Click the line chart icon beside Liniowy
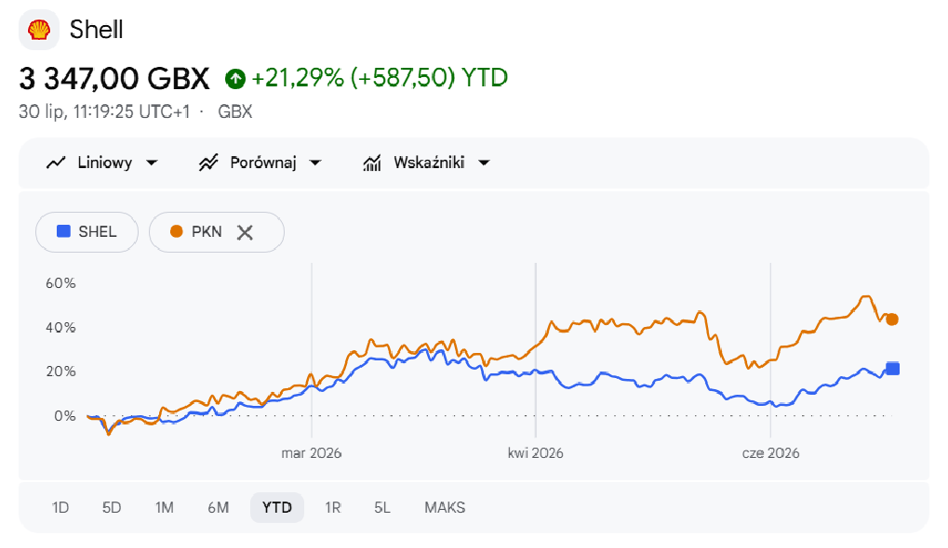Screen dimensions: 948x548 click(56, 163)
